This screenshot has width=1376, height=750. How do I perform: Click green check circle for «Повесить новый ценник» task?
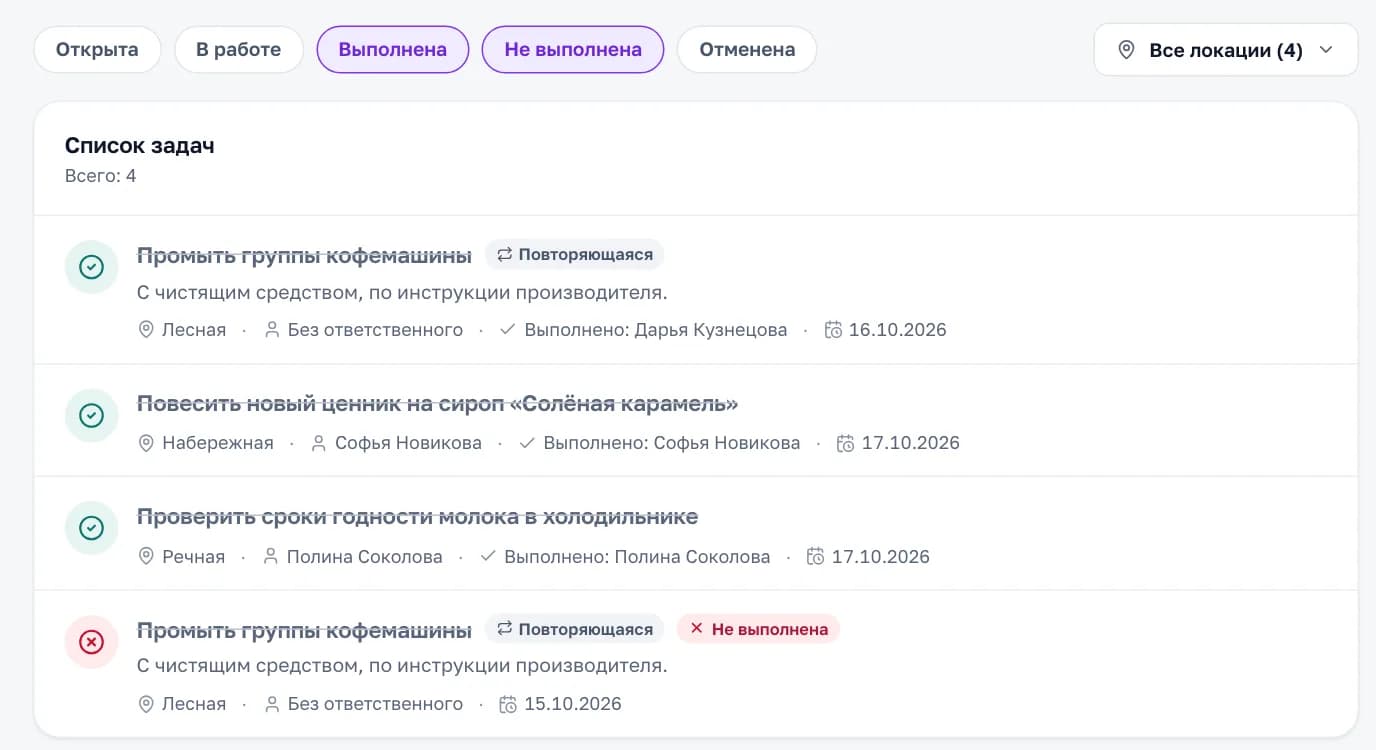click(x=91, y=415)
